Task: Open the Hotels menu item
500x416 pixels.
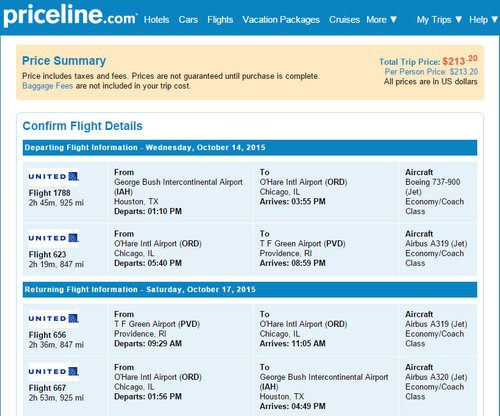Action: [x=157, y=20]
